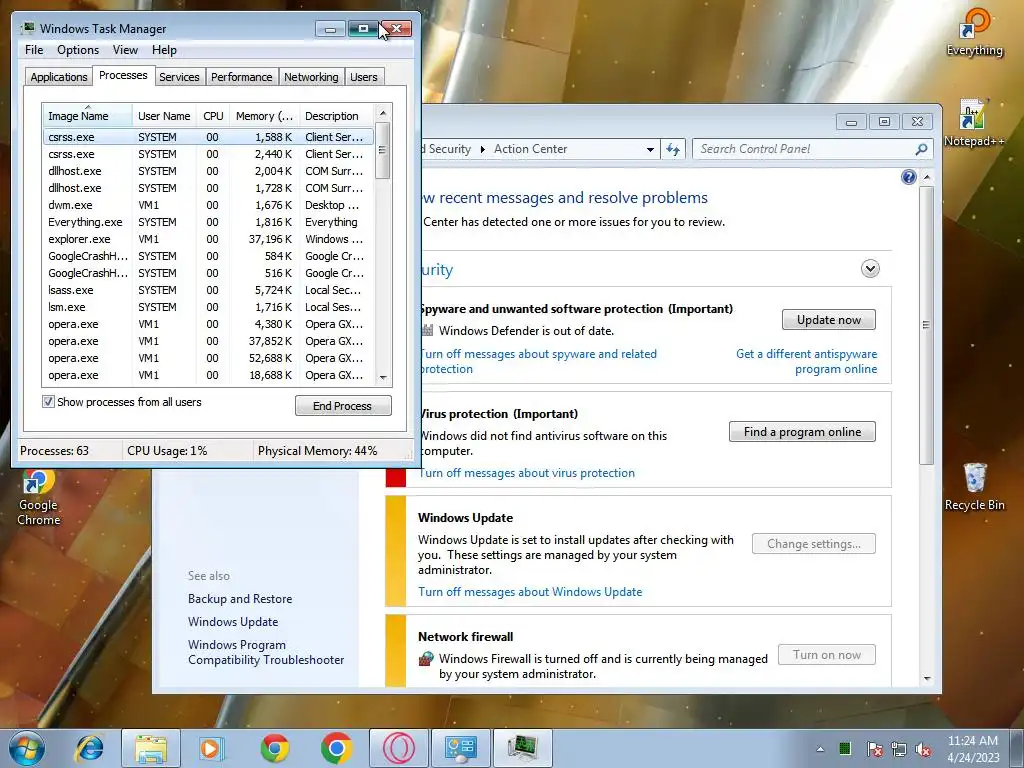Click Action Center scrollbar down arrow
This screenshot has height=768, width=1024.
click(x=926, y=679)
